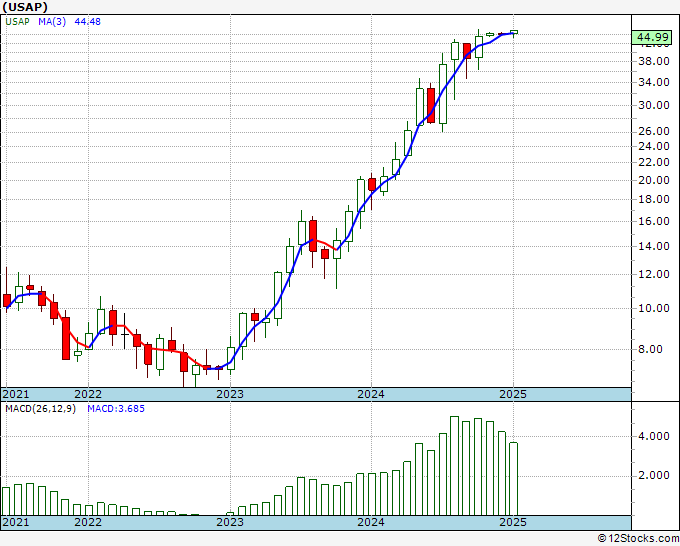The image size is (680, 546).
Task: Click the 2021 marker on MACD timeline
Action: pos(16,522)
